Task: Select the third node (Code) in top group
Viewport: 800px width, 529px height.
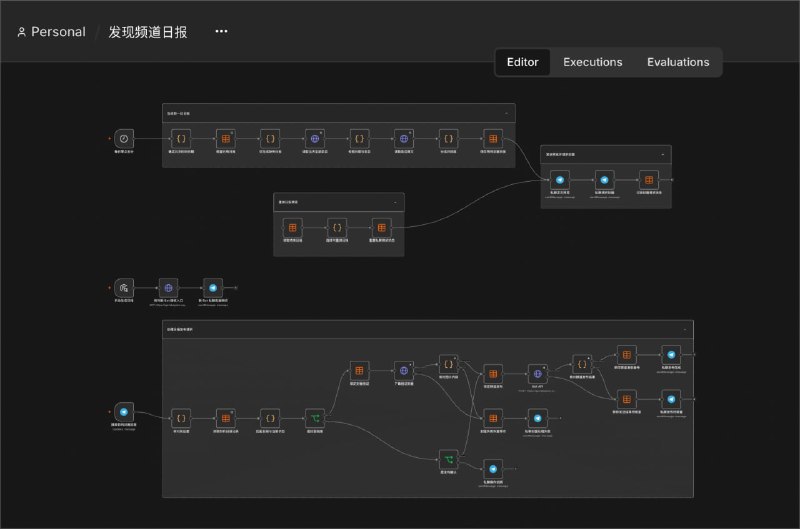Action: [270, 139]
